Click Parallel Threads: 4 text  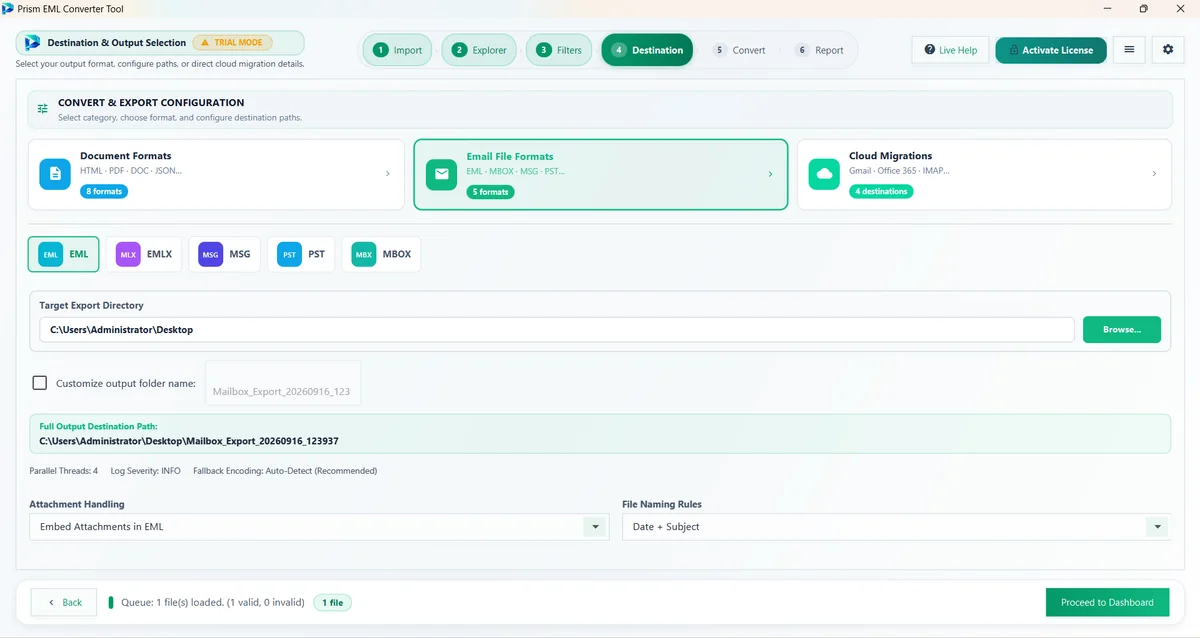click(64, 470)
